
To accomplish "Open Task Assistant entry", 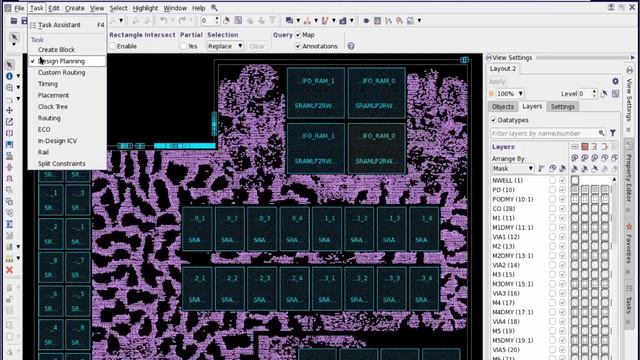I will pos(67,25).
